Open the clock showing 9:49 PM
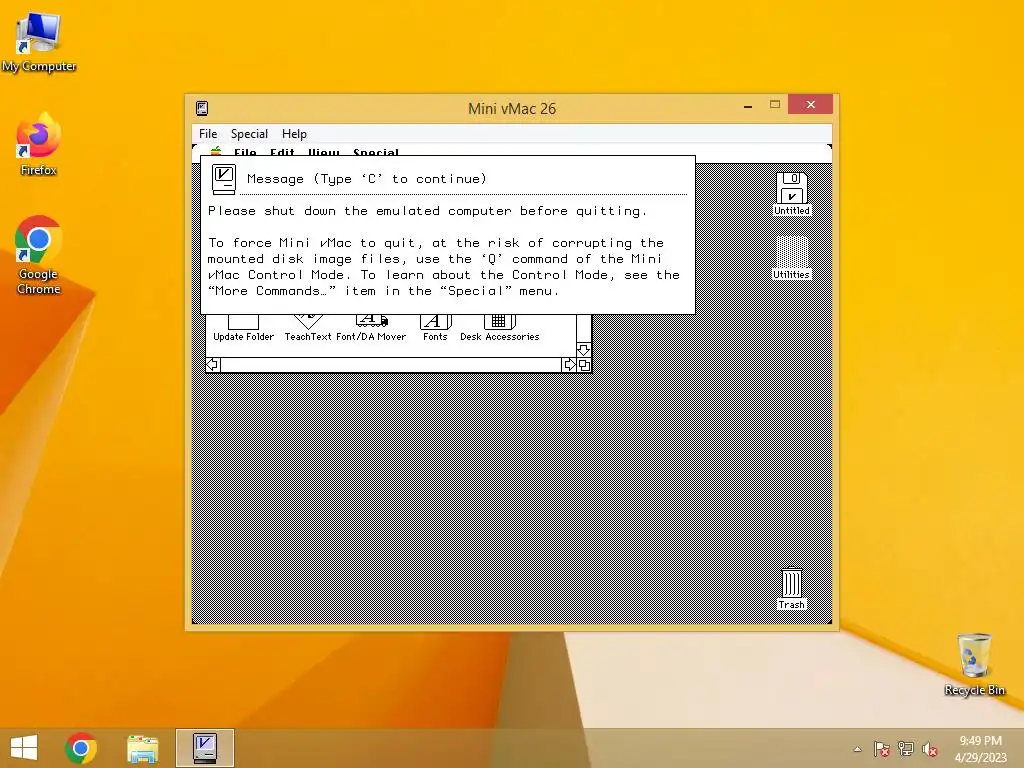 click(980, 749)
